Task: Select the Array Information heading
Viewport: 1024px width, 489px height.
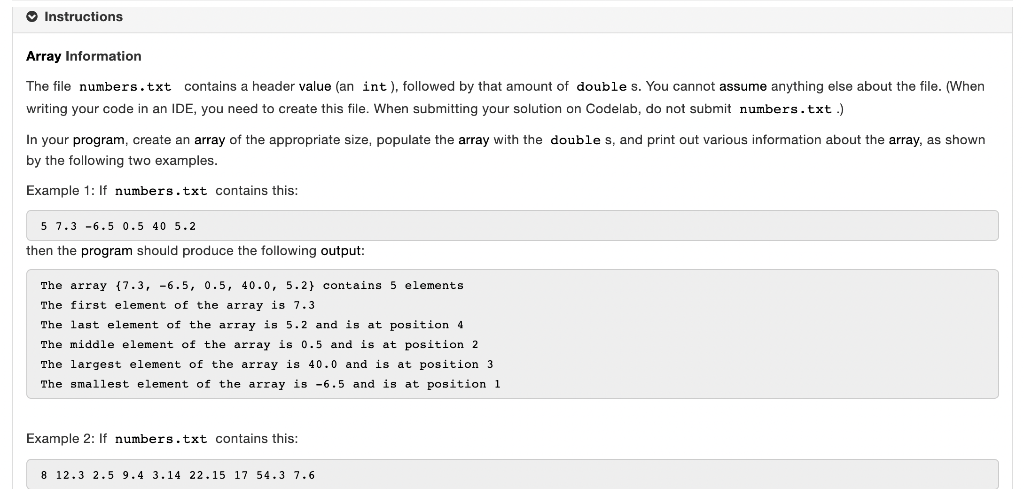Action: pos(84,56)
